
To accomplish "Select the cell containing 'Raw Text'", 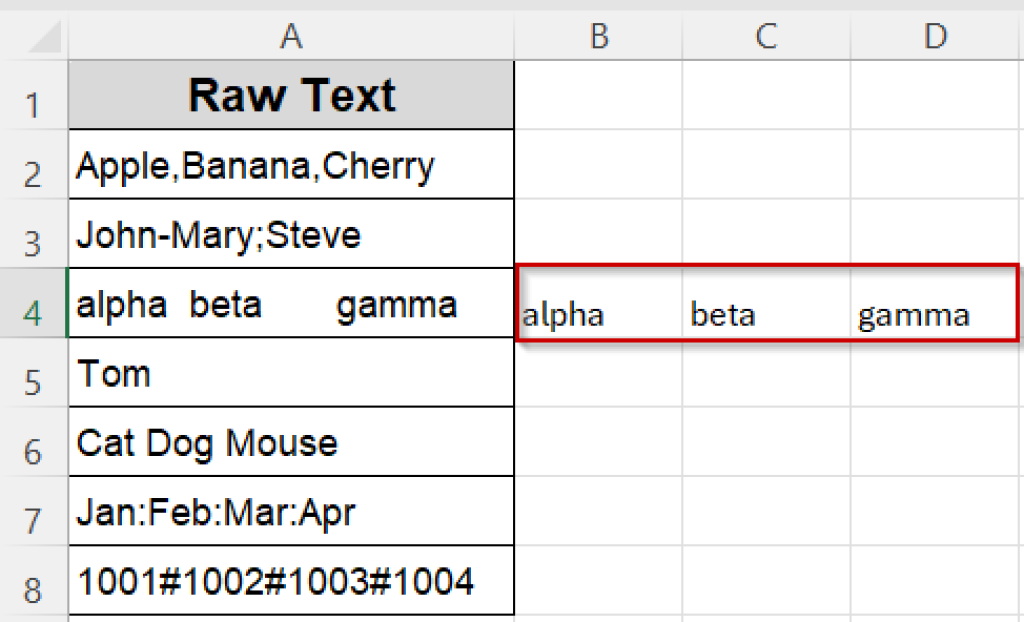I will pyautogui.click(x=290, y=95).
